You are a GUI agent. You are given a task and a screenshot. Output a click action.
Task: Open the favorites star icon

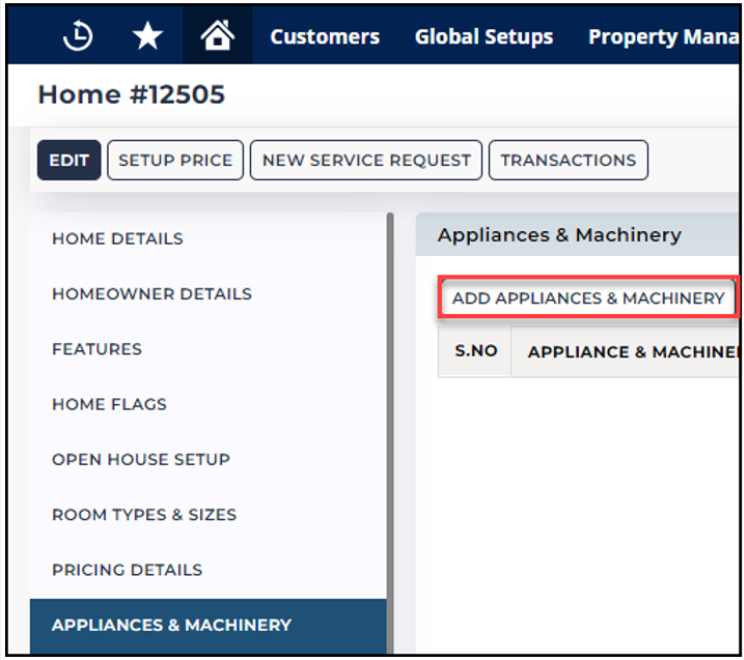pyautogui.click(x=148, y=36)
